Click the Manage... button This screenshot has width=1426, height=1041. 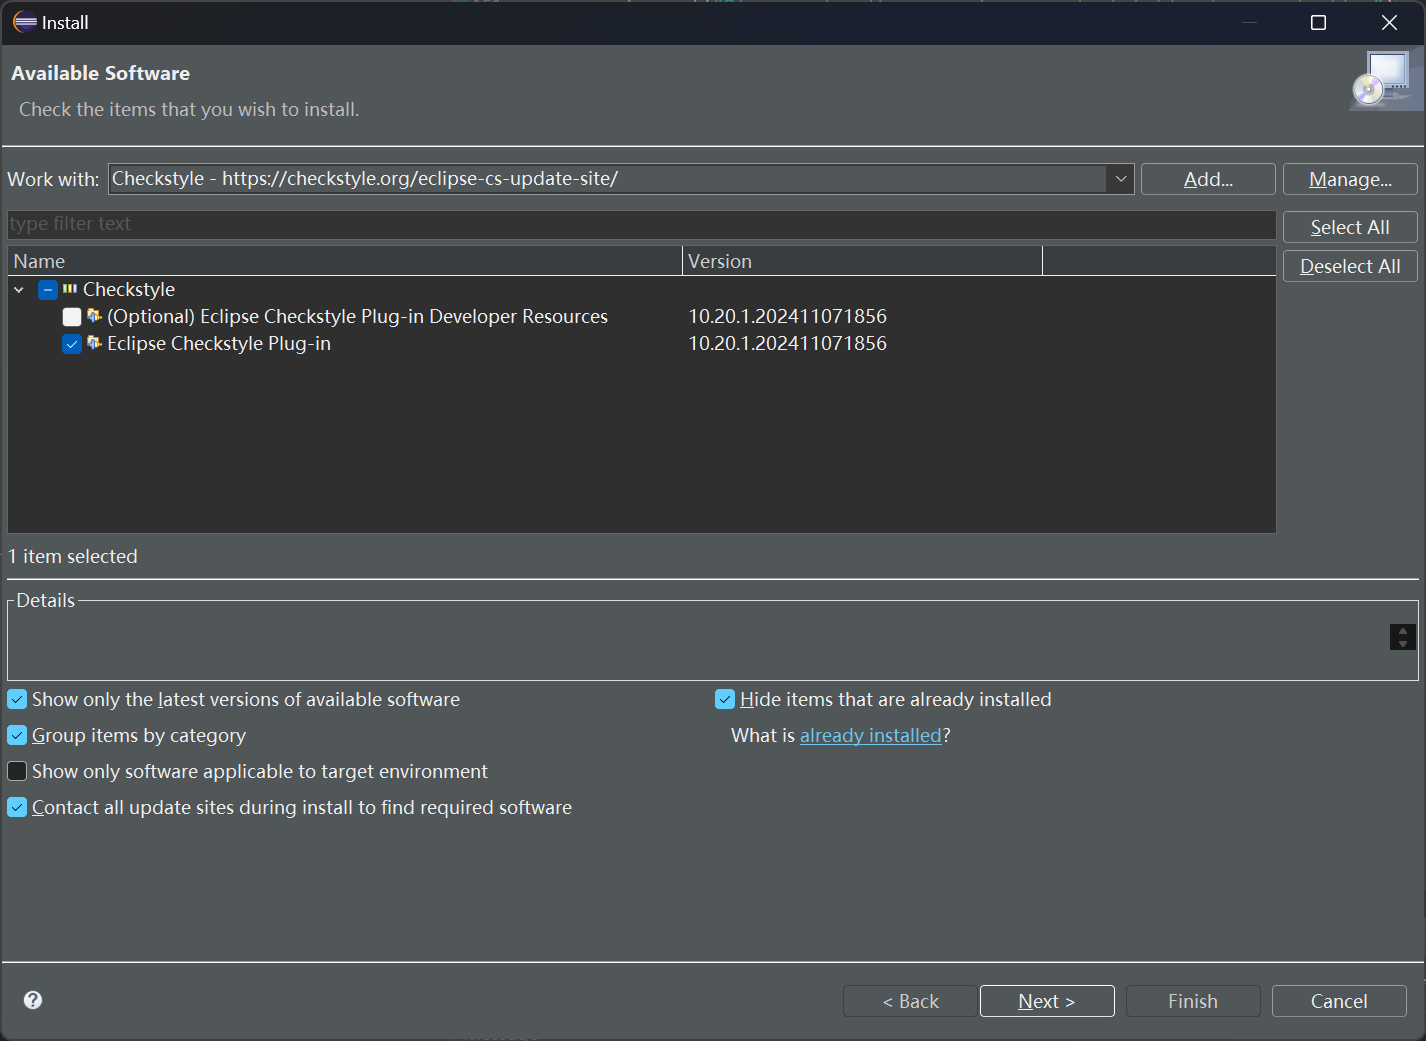pos(1350,179)
